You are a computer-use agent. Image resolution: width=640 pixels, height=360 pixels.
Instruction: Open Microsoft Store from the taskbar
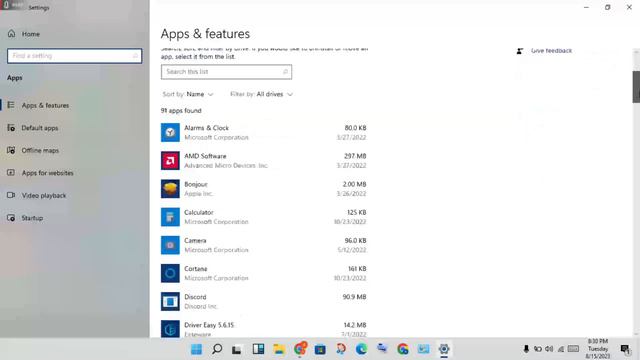320,349
